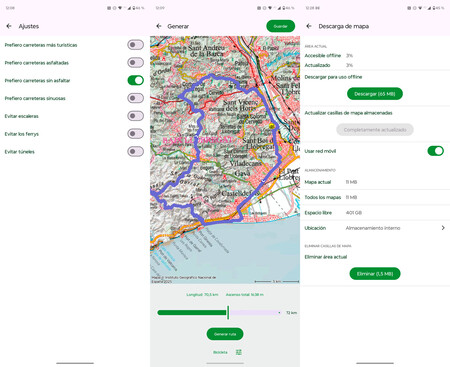Enable Evitar escaleras switch

click(135, 116)
